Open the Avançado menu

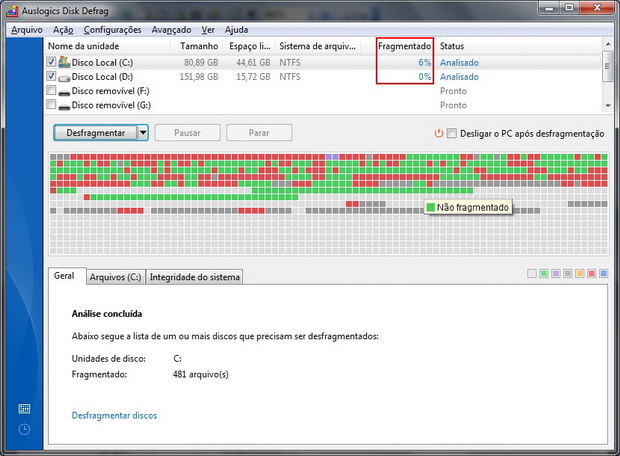point(171,30)
